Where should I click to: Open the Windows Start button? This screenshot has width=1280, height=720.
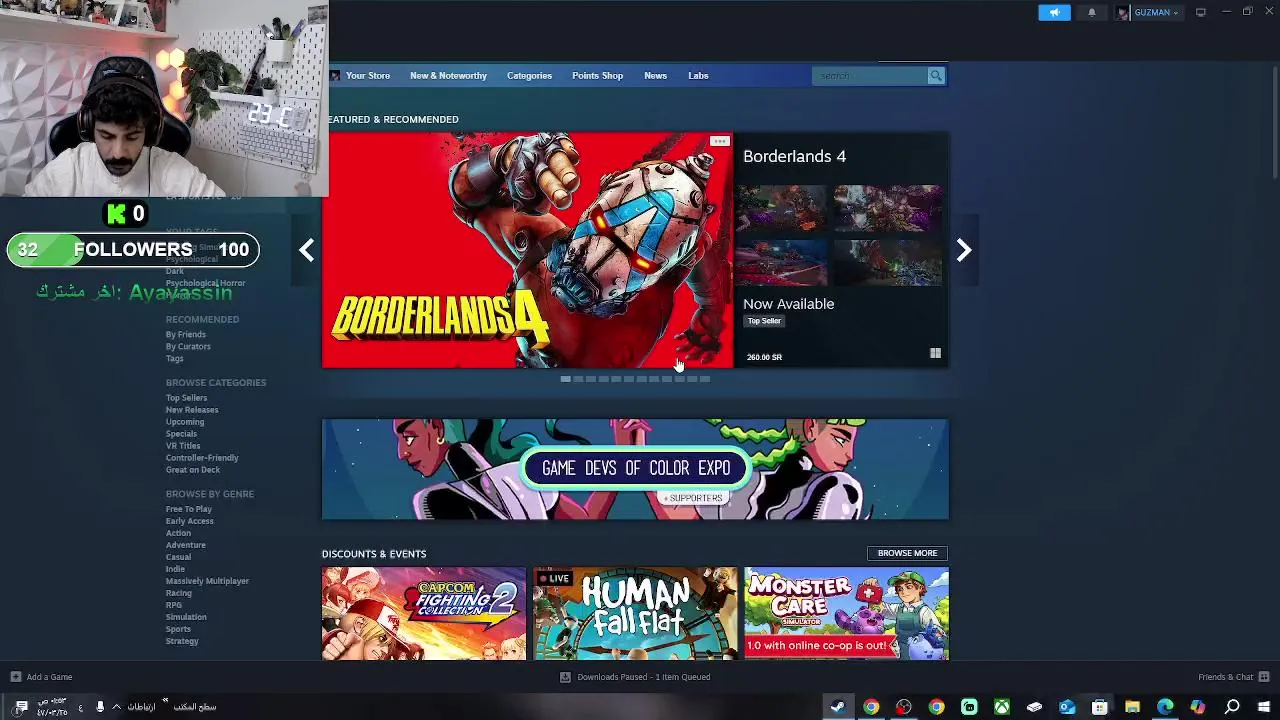click(1264, 707)
